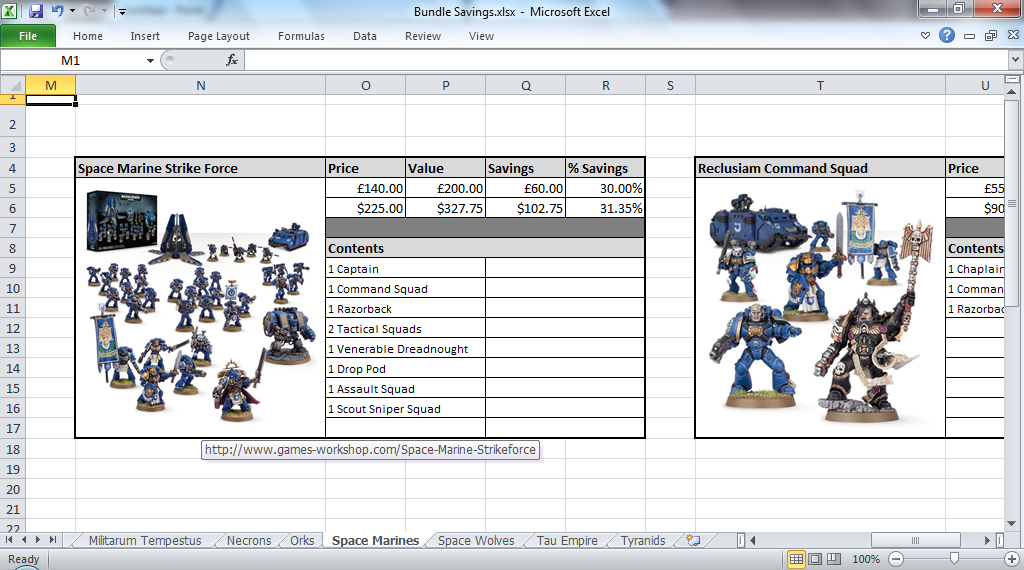This screenshot has width=1024, height=570.
Task: Open Excel Help question mark icon
Action: [947, 35]
